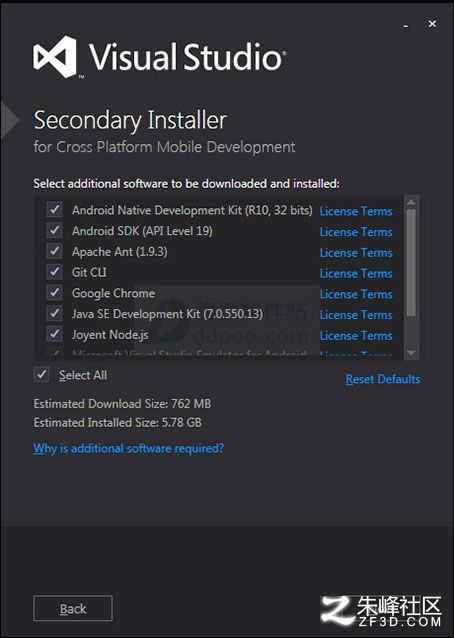The image size is (454, 638).
Task: Click the software list scroll down arrow
Action: [x=411, y=353]
